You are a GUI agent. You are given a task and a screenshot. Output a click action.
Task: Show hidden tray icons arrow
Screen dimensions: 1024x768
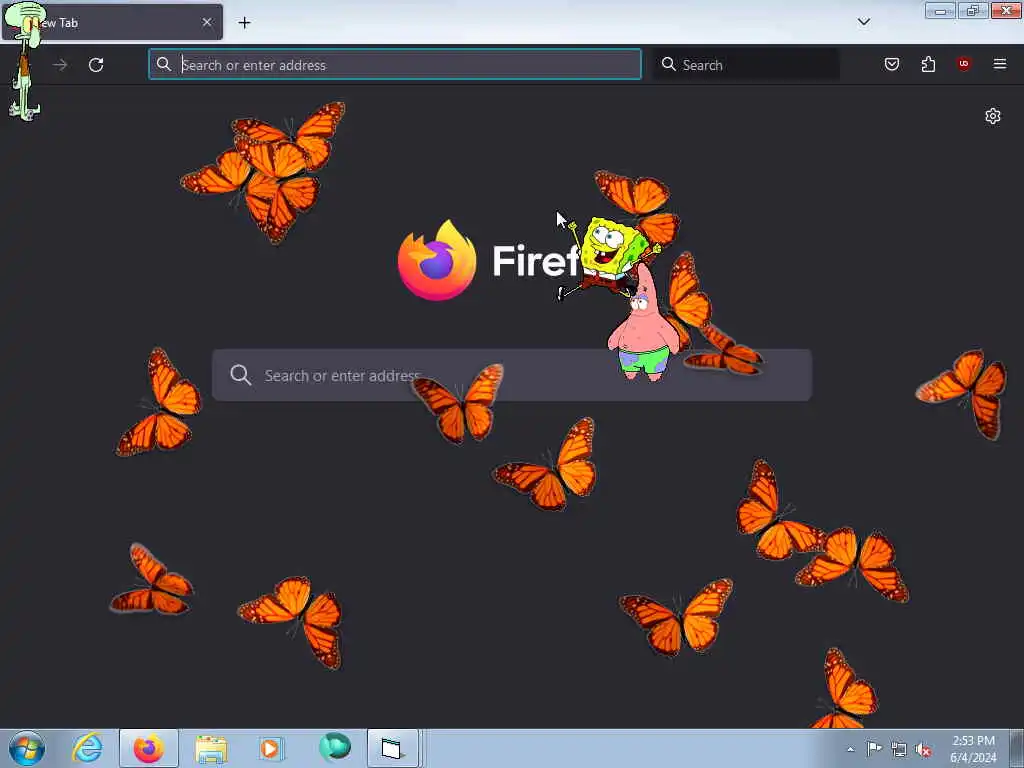click(x=850, y=749)
